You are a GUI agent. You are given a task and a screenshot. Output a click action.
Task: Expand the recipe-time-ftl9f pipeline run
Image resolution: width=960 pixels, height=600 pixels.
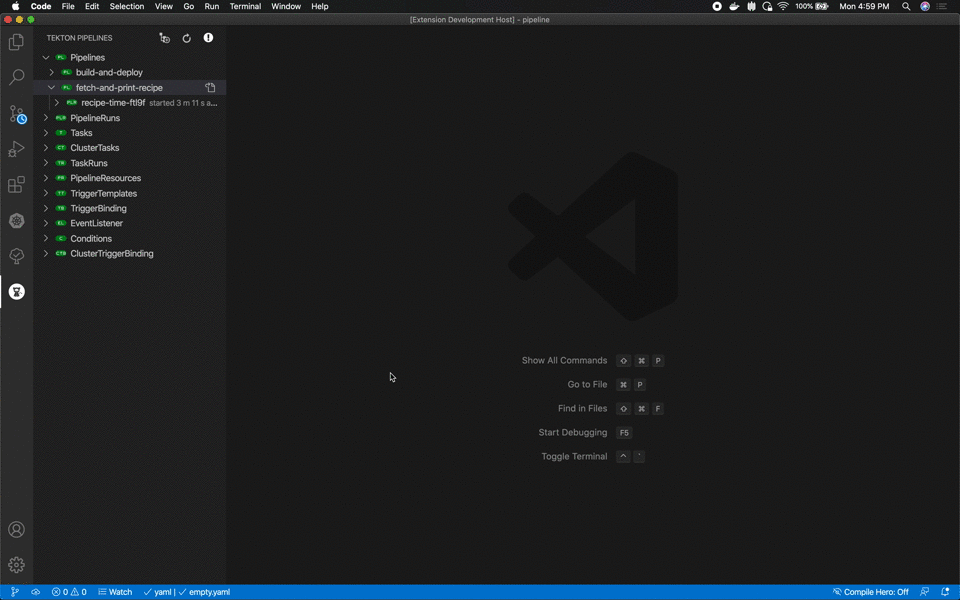[x=57, y=103]
